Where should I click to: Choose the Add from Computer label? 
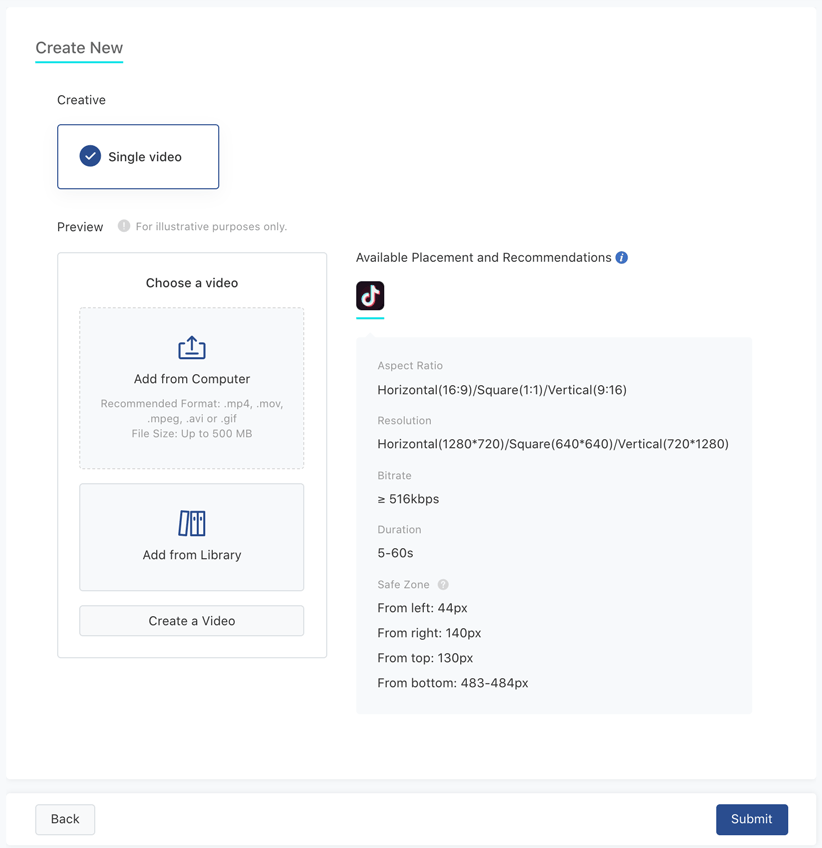click(x=192, y=379)
